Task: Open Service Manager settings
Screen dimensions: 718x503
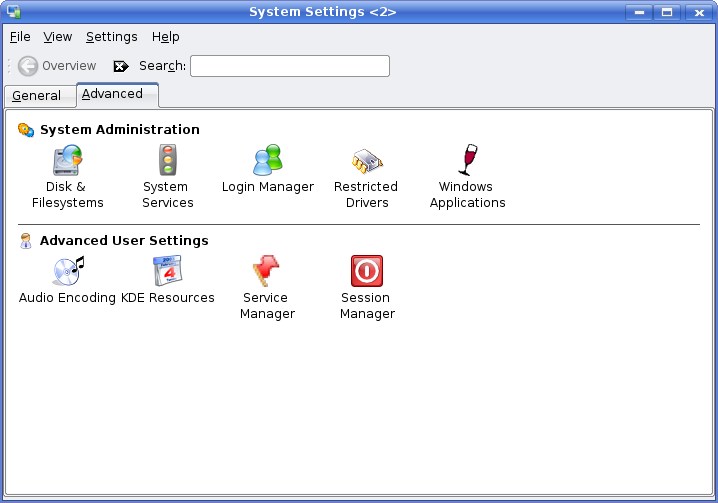Action: pos(267,272)
